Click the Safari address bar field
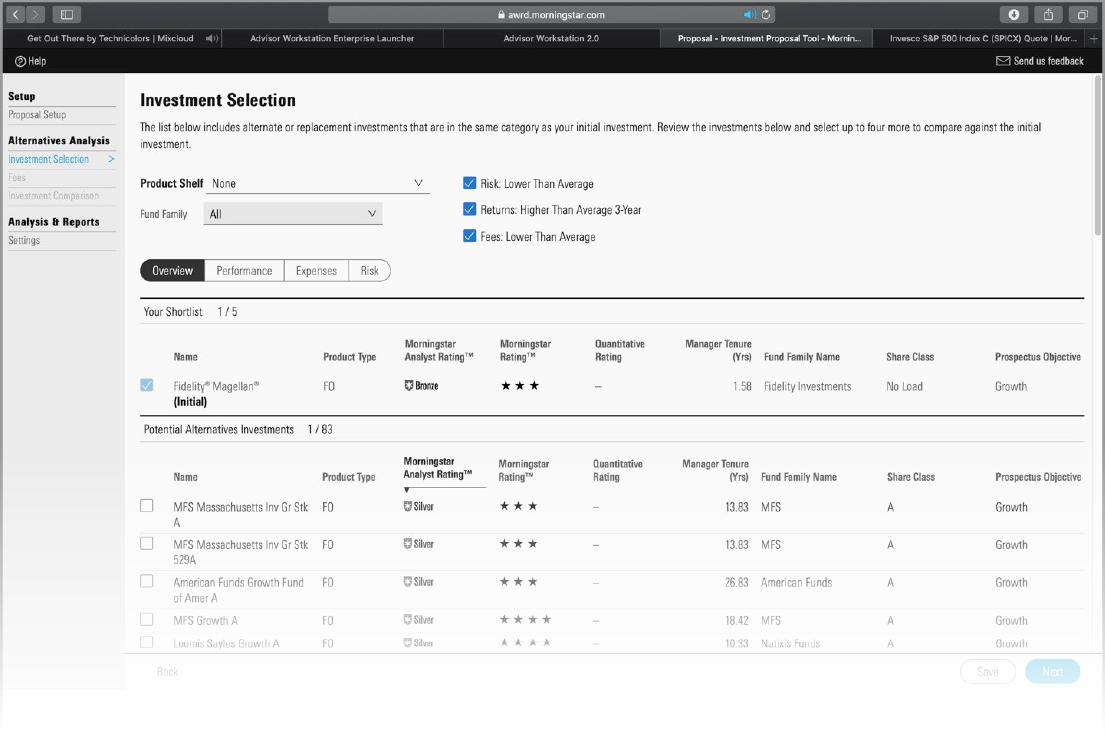The width and height of the screenshot is (1105, 733). [x=552, y=15]
